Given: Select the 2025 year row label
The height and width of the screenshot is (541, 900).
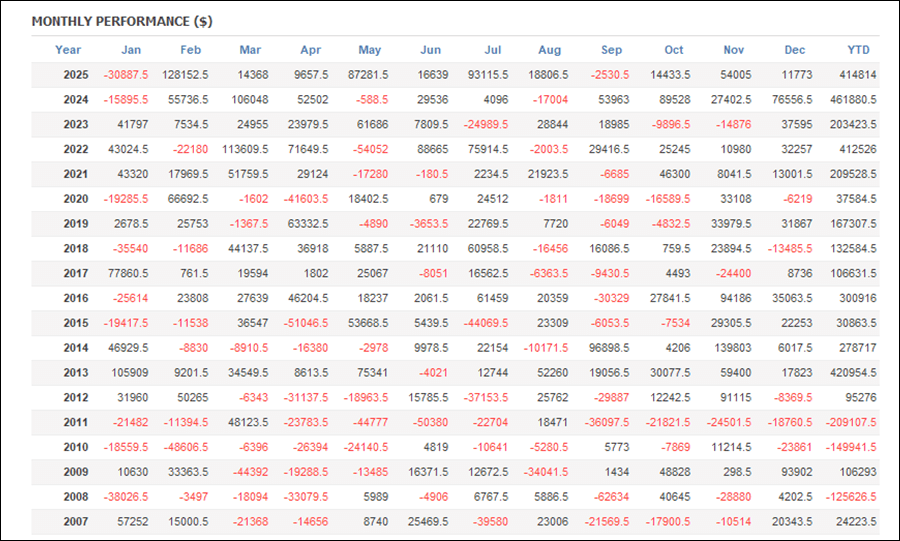Looking at the screenshot, I should [75, 75].
